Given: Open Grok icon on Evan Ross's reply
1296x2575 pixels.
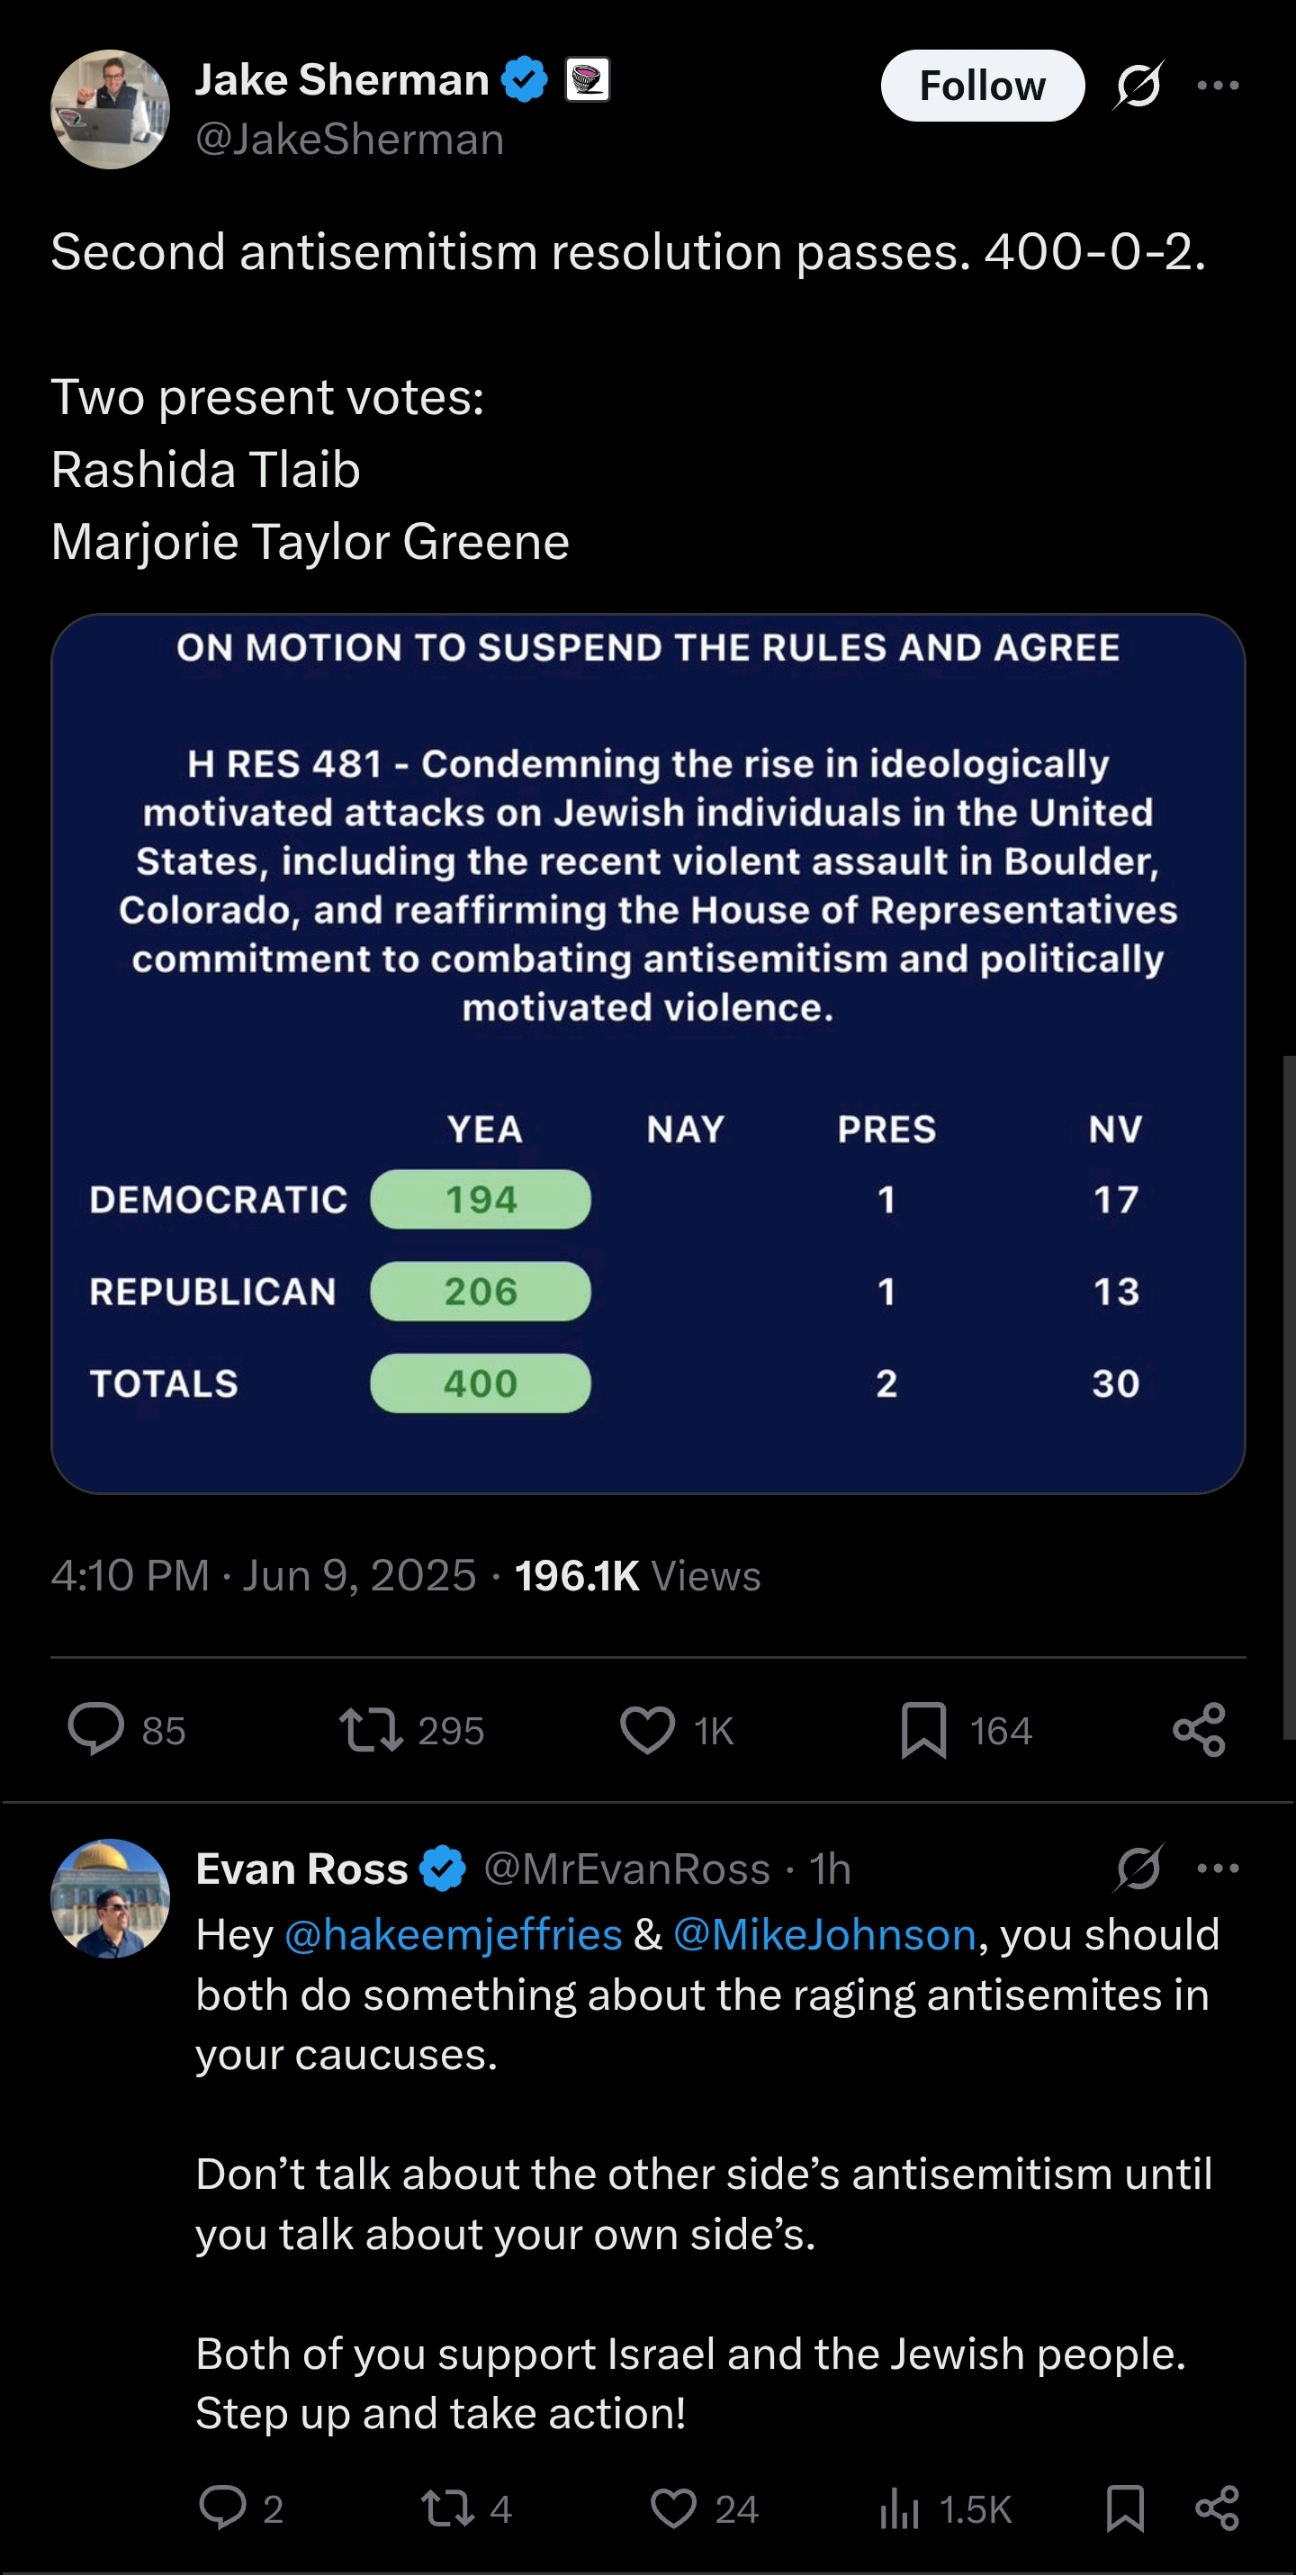Looking at the screenshot, I should pos(1138,1868).
